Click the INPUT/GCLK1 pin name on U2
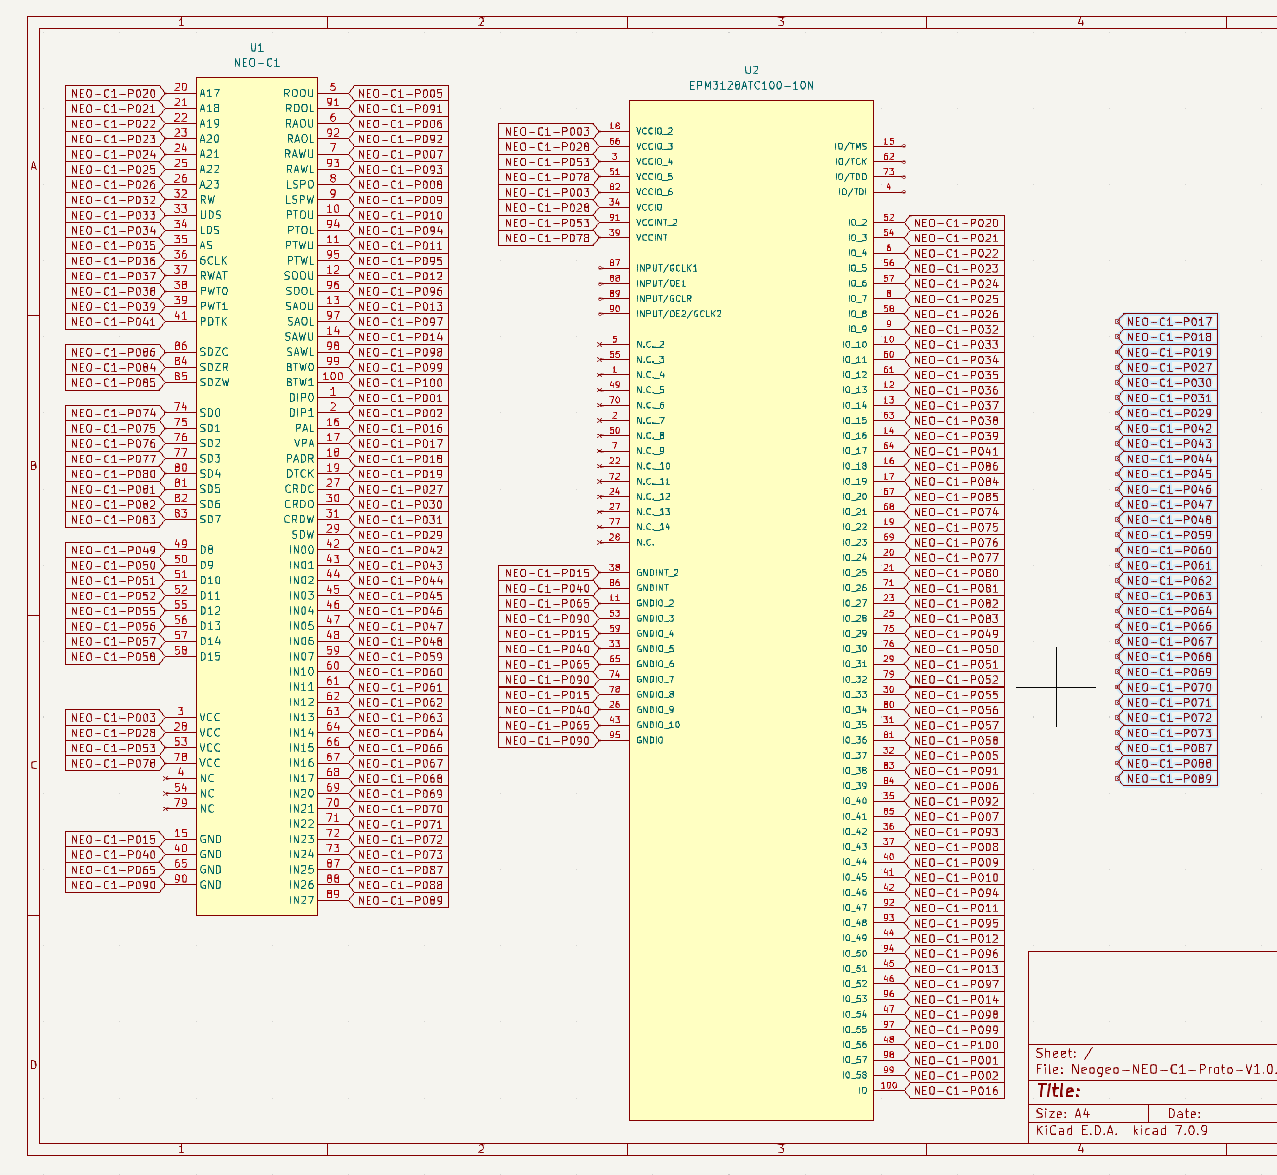This screenshot has width=1277, height=1175. 667,268
